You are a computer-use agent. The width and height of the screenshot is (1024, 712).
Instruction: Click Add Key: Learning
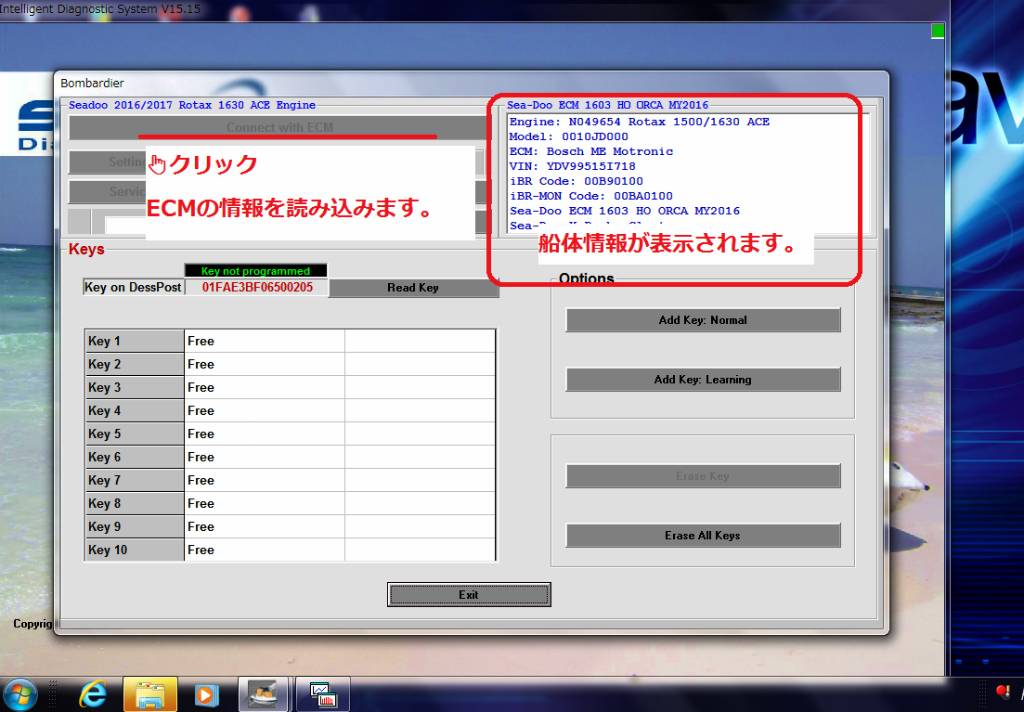click(x=703, y=380)
